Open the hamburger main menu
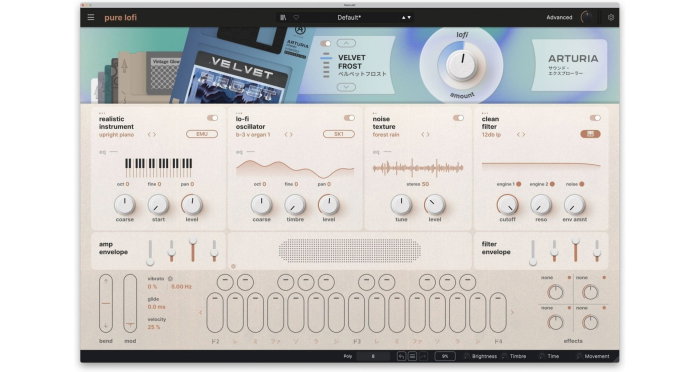Image resolution: width=700 pixels, height=372 pixels. (91, 17)
